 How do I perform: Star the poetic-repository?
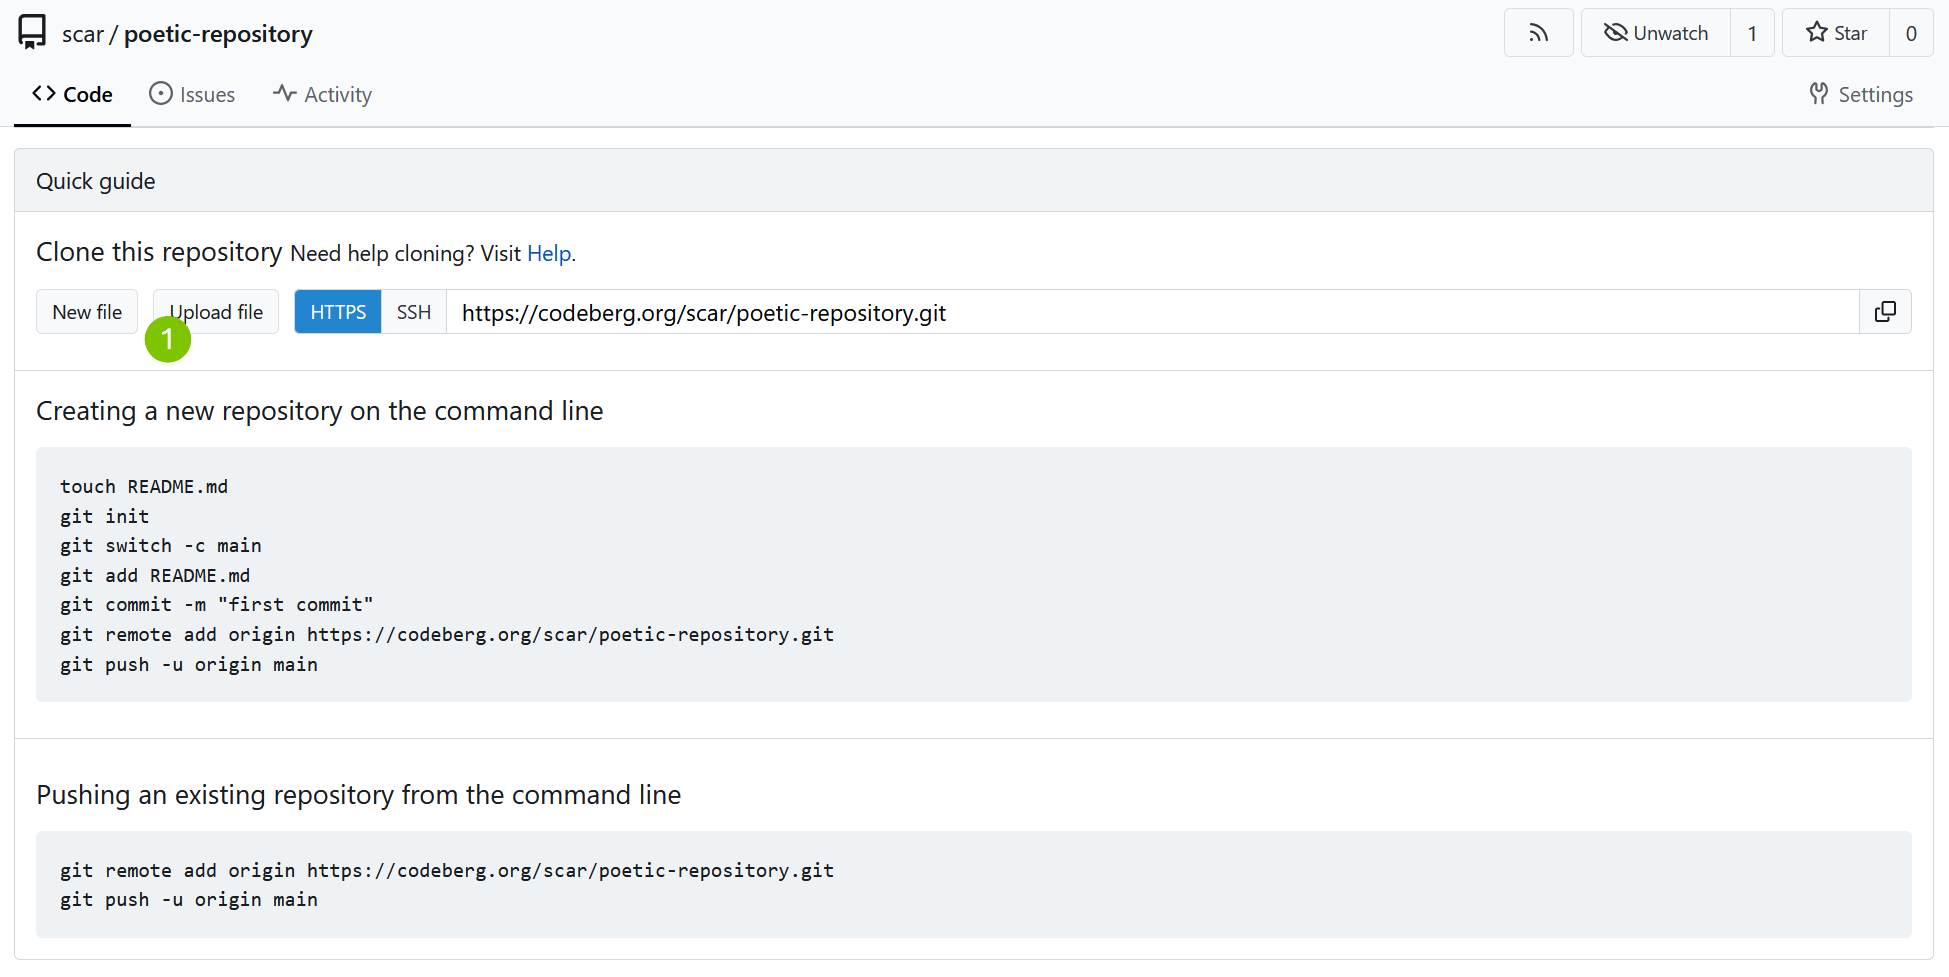point(1836,33)
